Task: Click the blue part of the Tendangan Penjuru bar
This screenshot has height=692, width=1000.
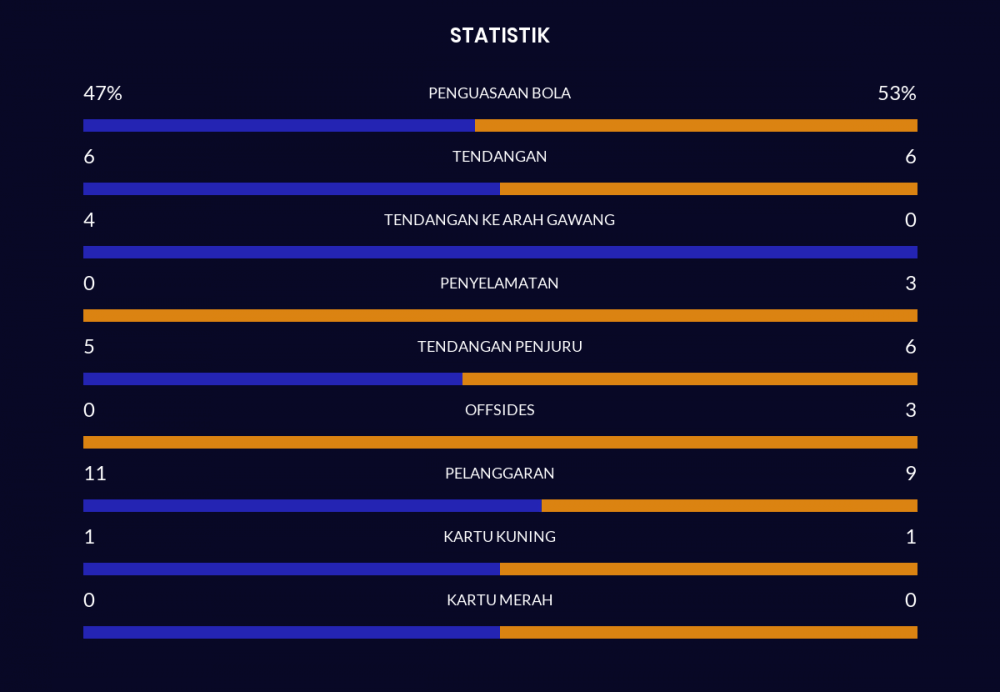Action: (272, 379)
